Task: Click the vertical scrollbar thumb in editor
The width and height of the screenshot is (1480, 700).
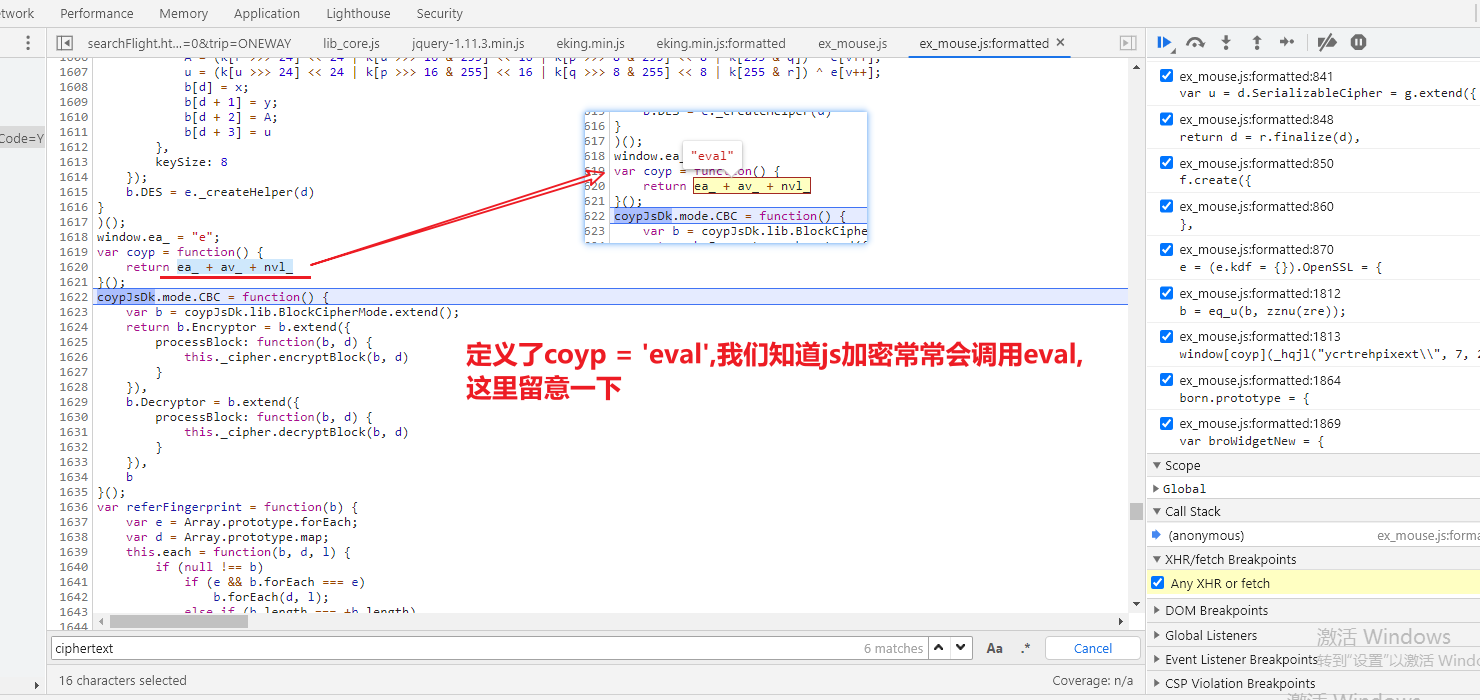Action: click(1136, 511)
